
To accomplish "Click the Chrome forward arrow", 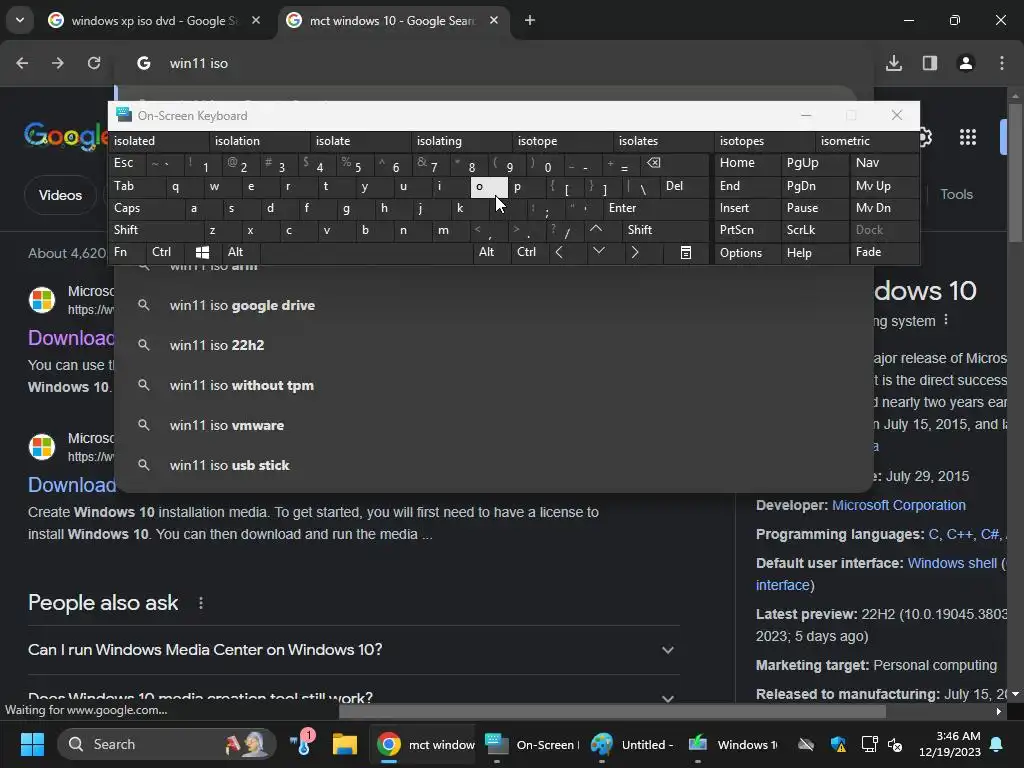I will [57, 63].
